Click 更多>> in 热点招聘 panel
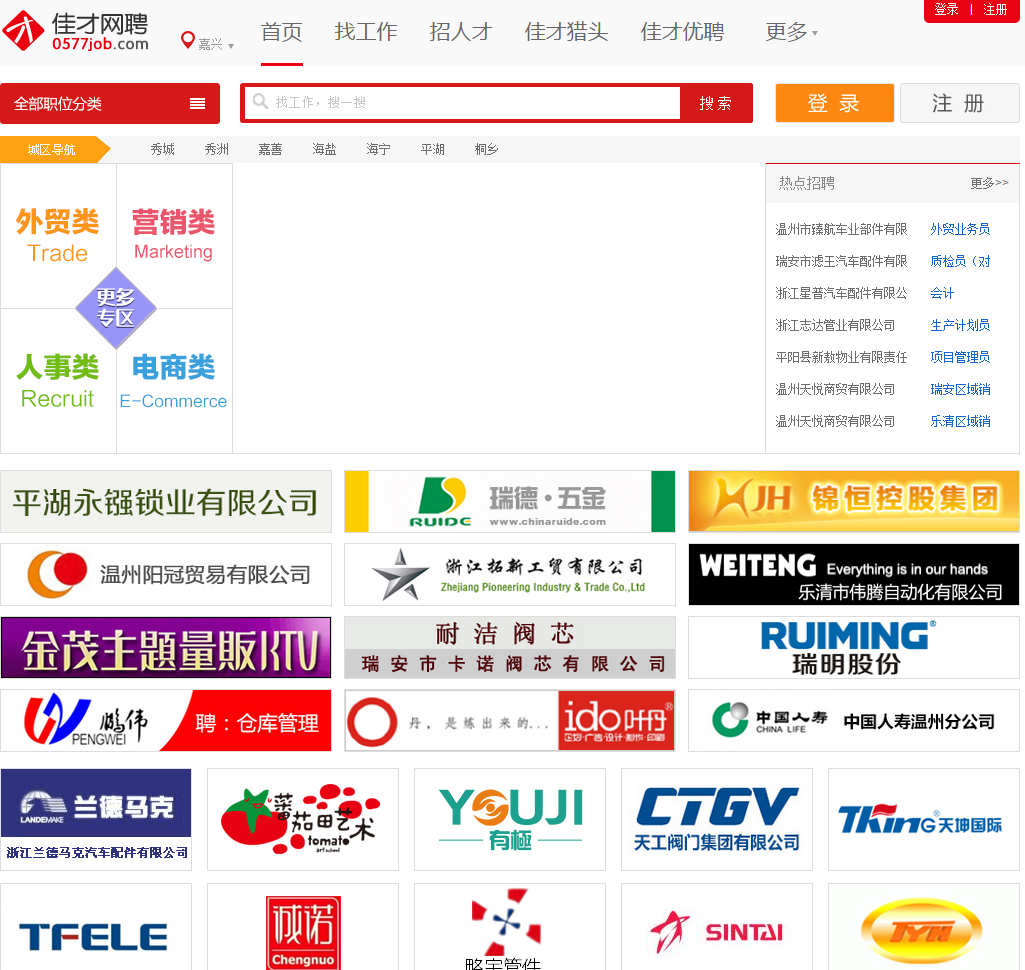 click(x=989, y=183)
